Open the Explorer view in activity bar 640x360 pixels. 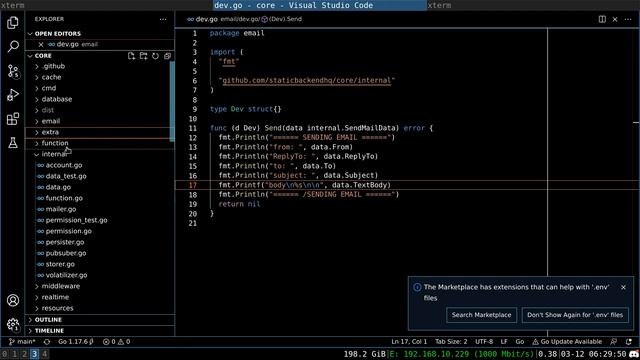tap(13, 22)
